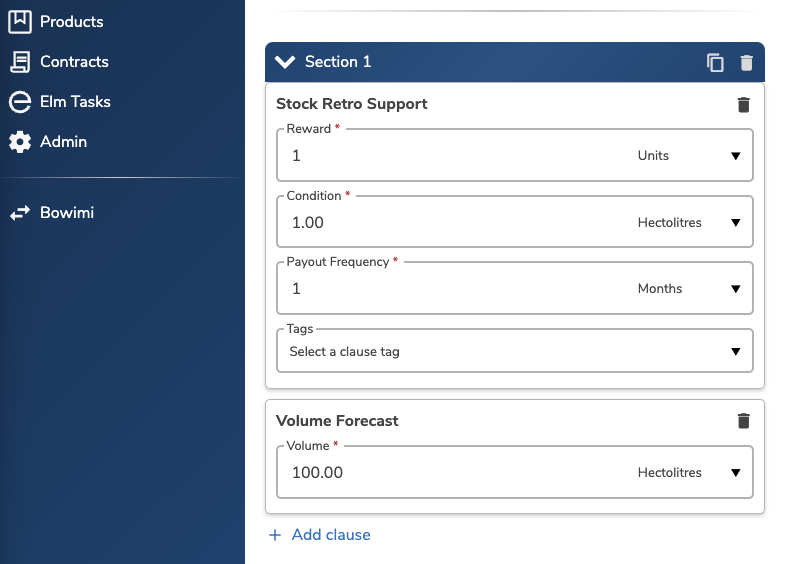Open the Payout Frequency Months dropdown
Viewport: 807px width, 564px height.
coord(692,288)
